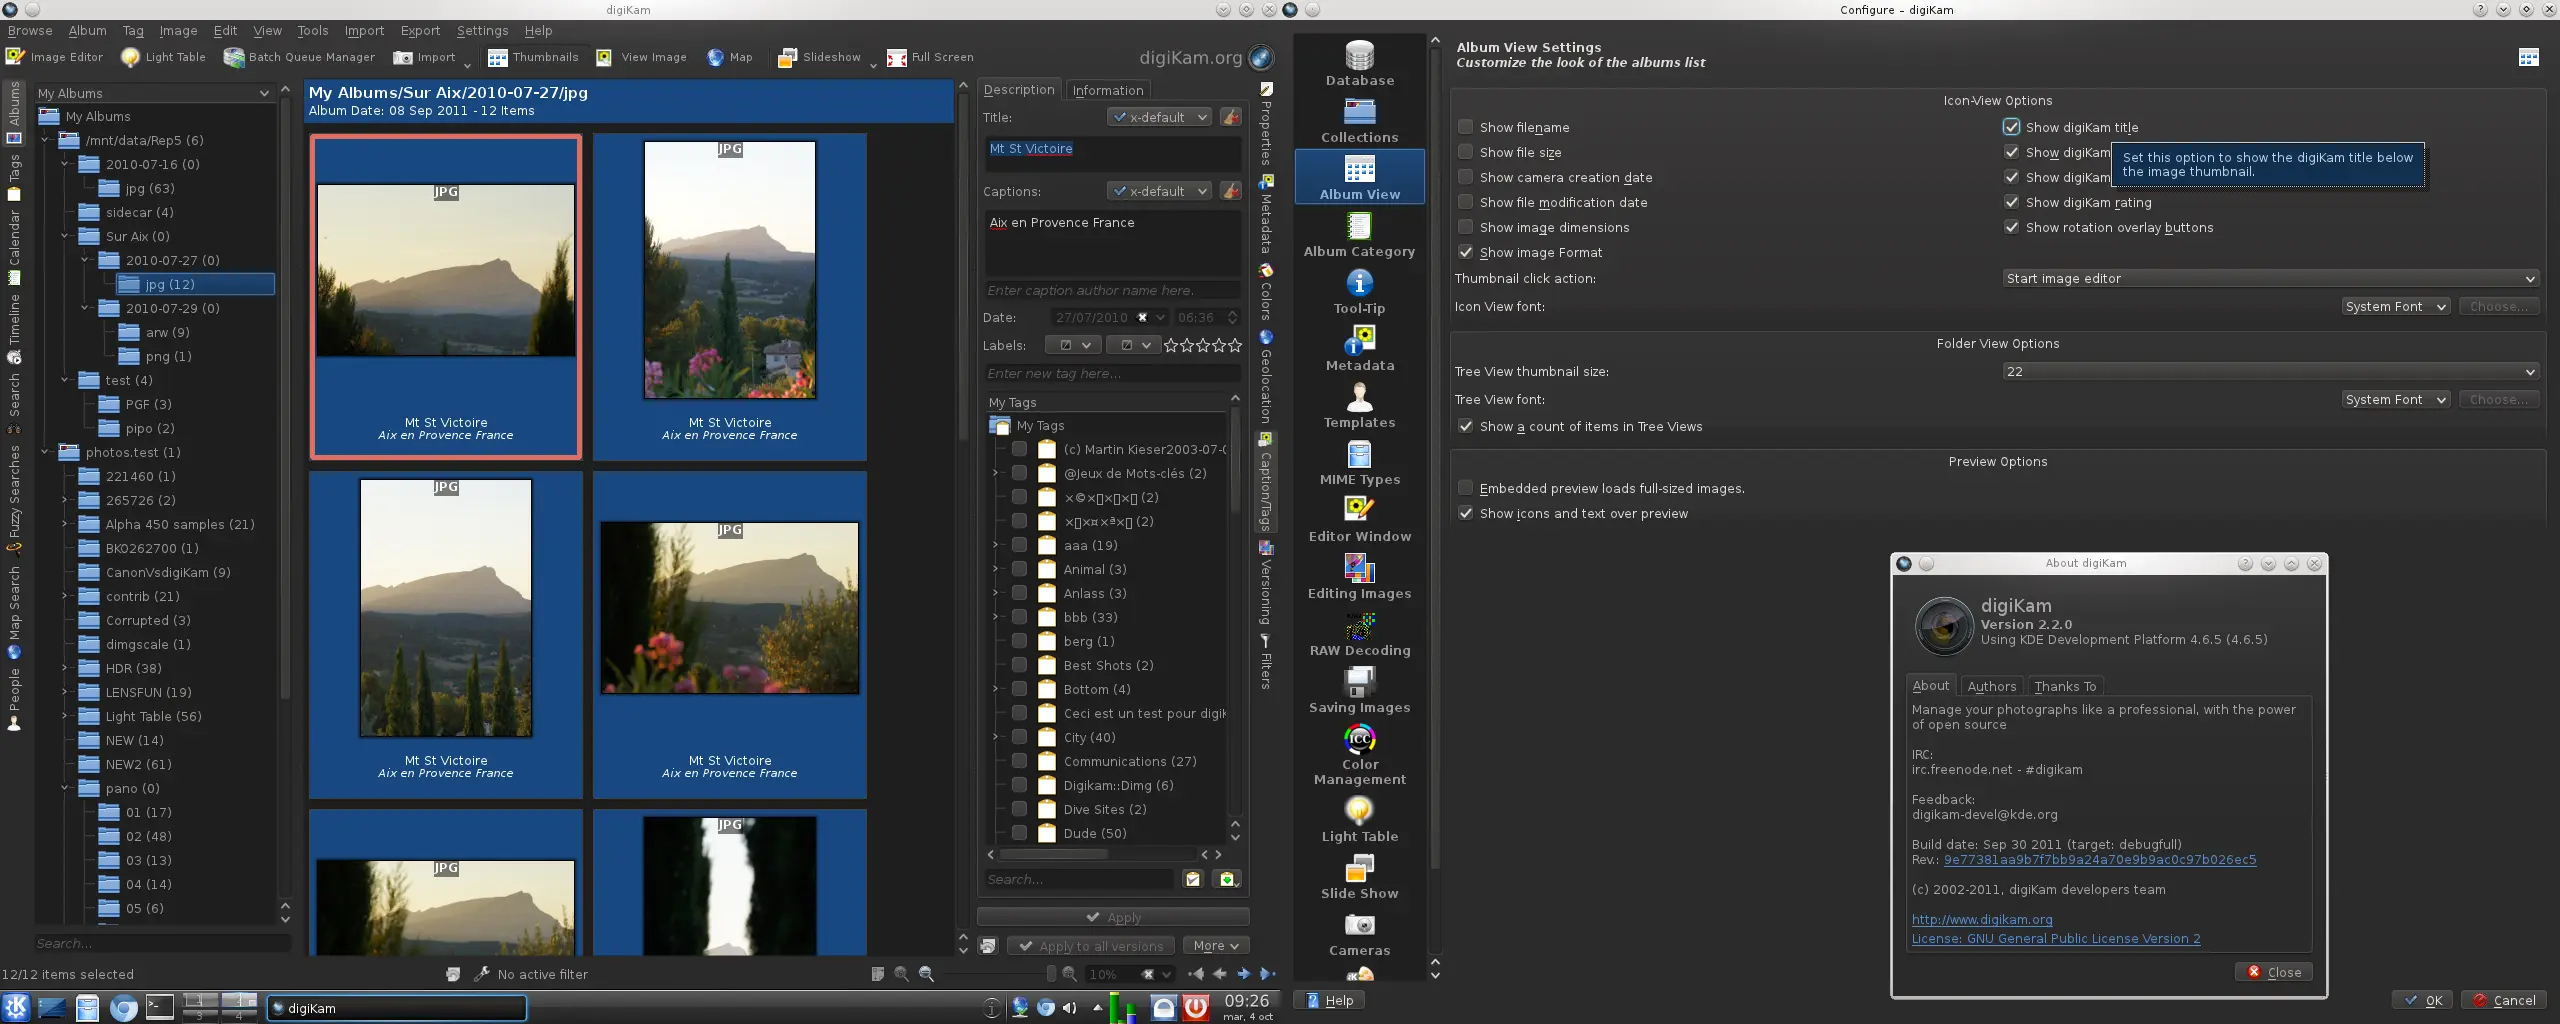Switch to the Information tab
This screenshot has height=1024, width=2560.
click(x=1106, y=90)
